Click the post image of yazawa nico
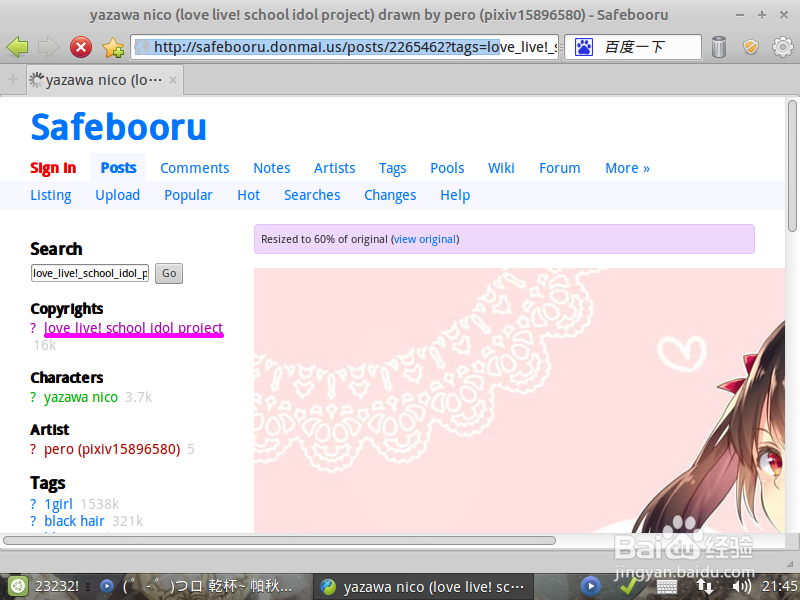Viewport: 800px width, 600px height. 519,401
